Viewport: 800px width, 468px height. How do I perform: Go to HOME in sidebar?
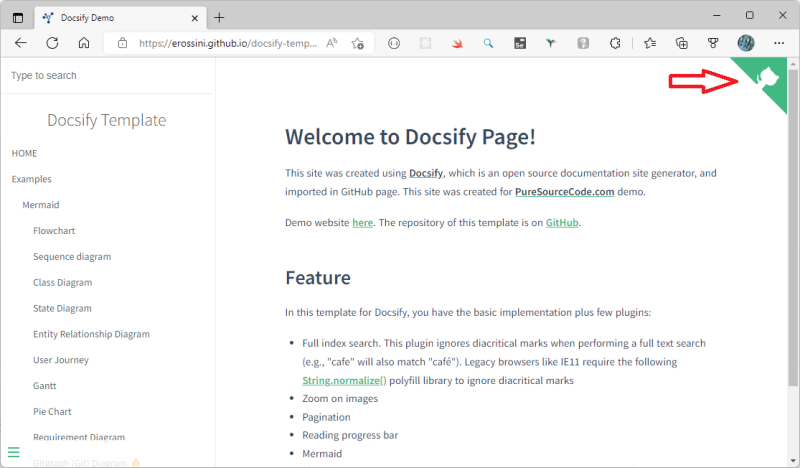24,153
